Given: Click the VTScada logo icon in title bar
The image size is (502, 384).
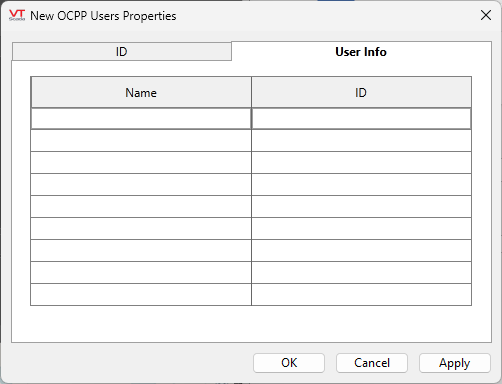Looking at the screenshot, I should [17, 15].
